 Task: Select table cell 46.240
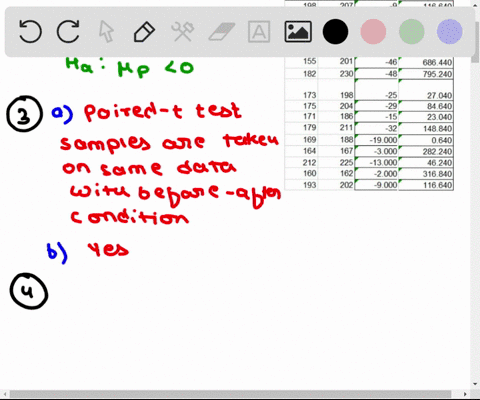click(426, 162)
